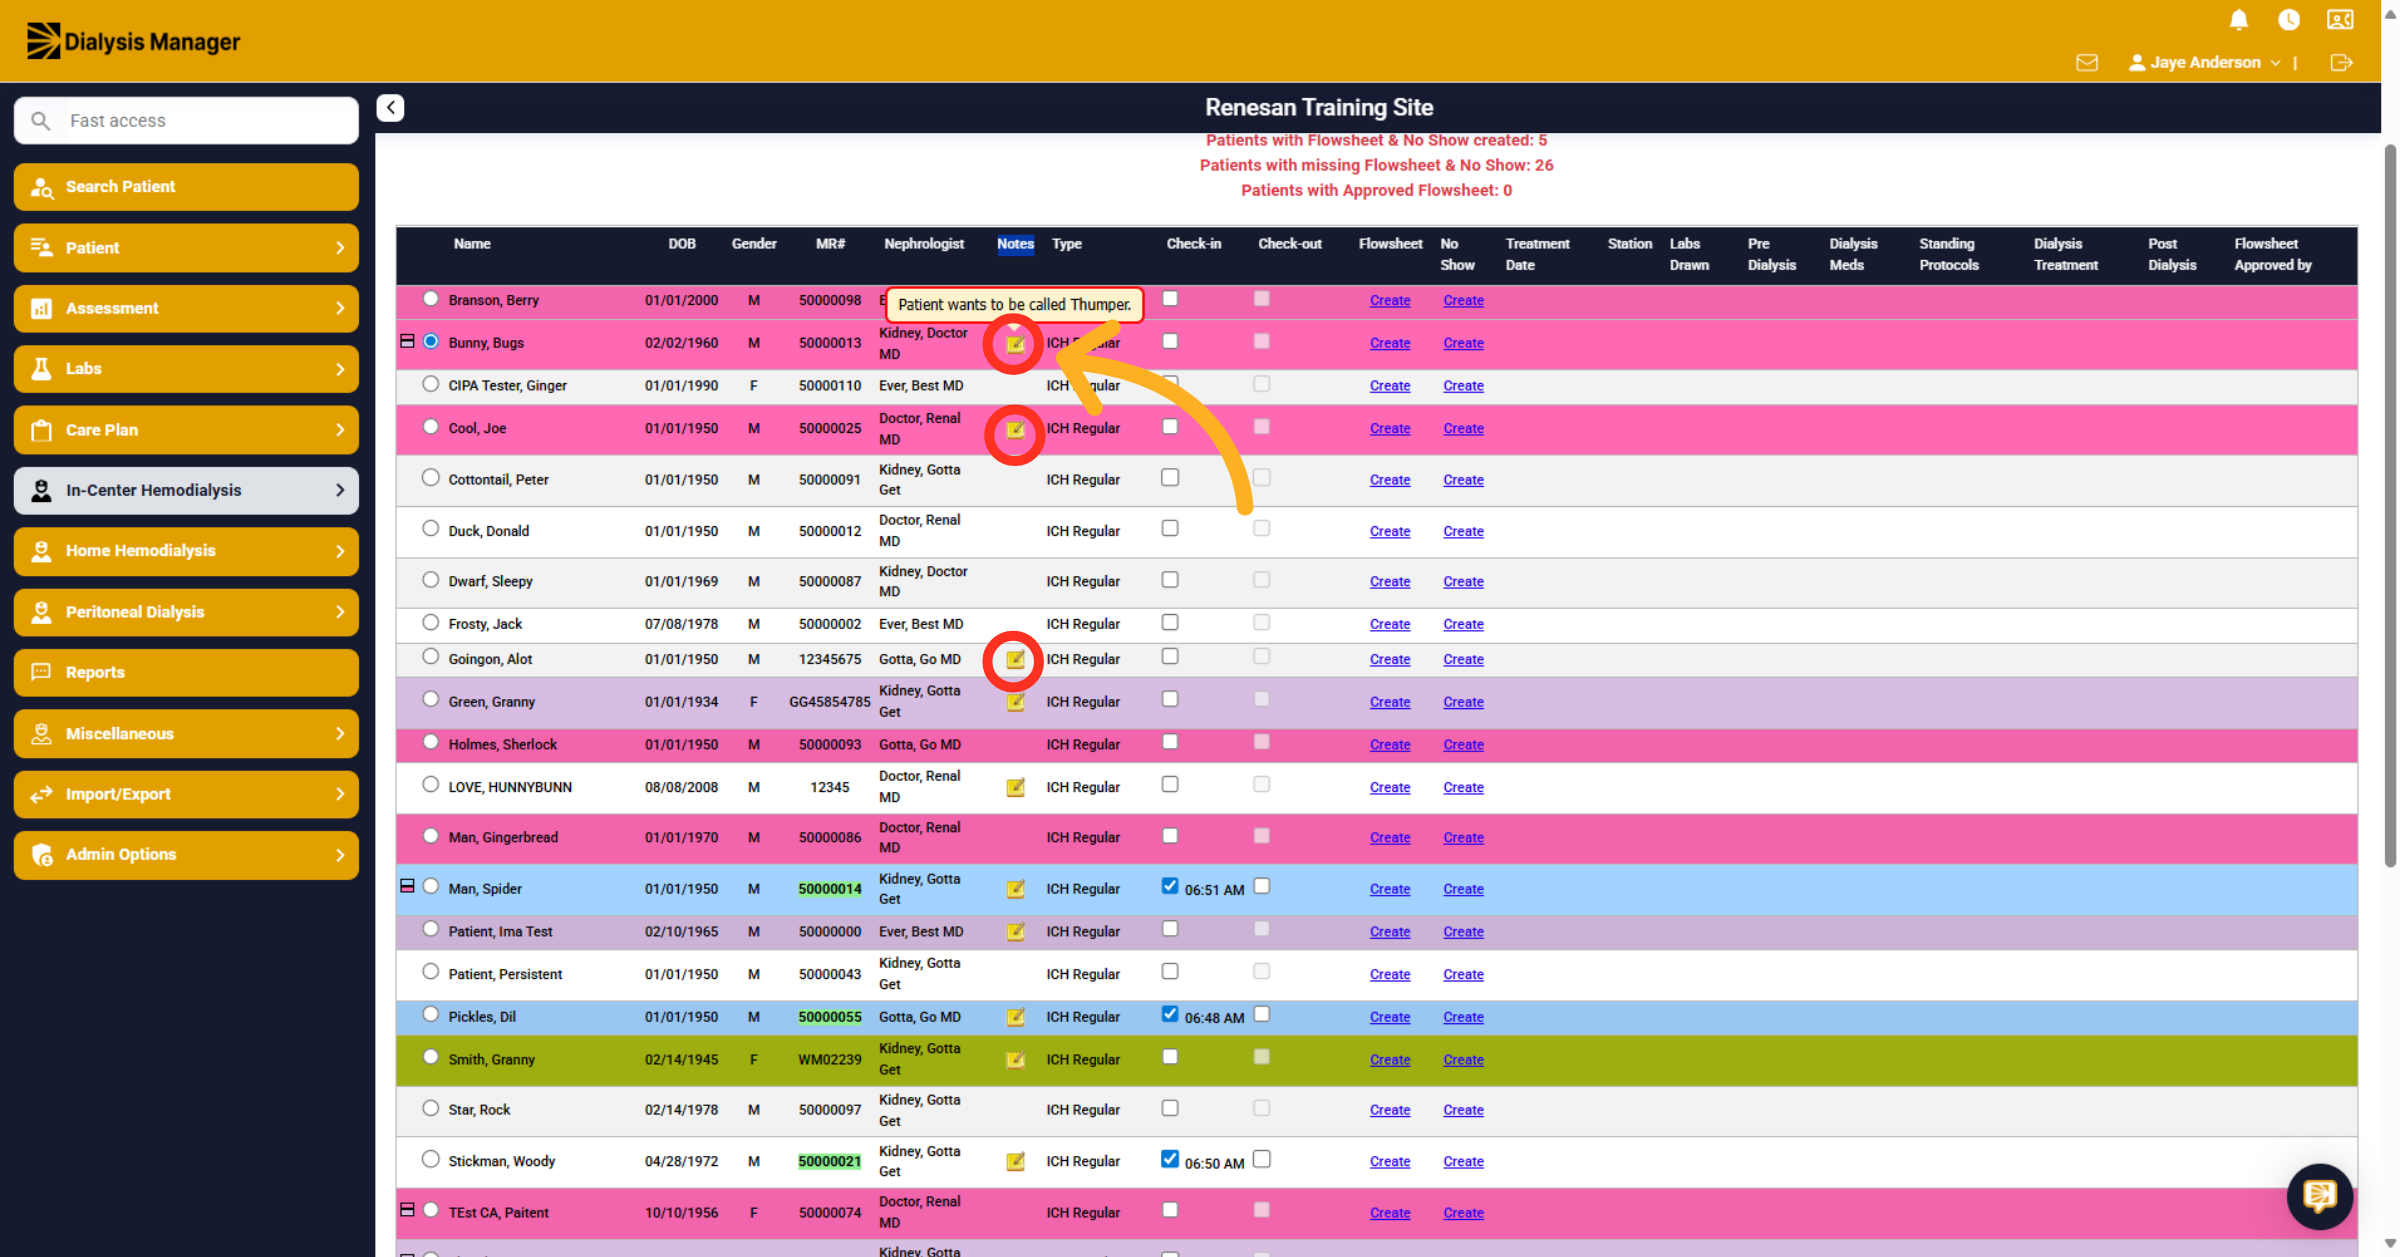Uncheck Check-in for Man, Spider

coord(1170,886)
